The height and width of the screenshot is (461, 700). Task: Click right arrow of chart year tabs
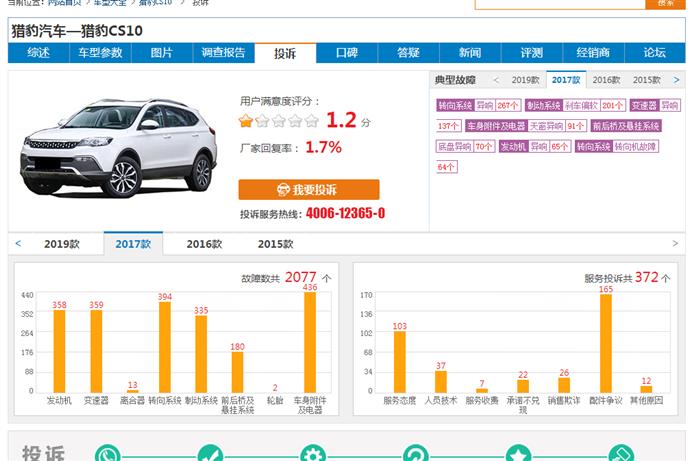(675, 244)
